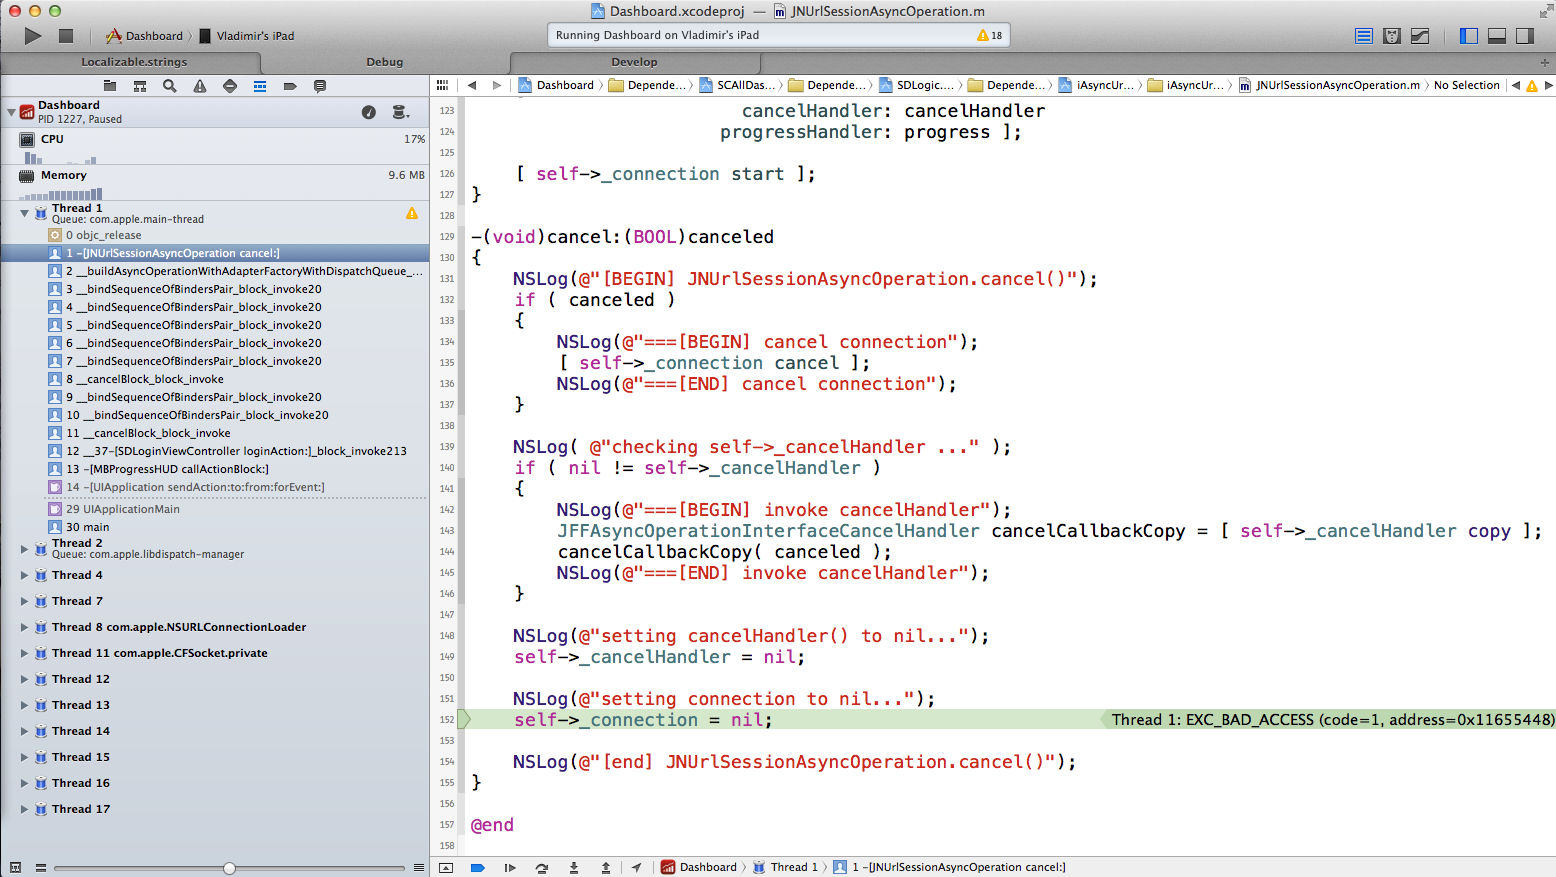Click the Step Out debug button
This screenshot has width=1556, height=877.
(x=606, y=868)
